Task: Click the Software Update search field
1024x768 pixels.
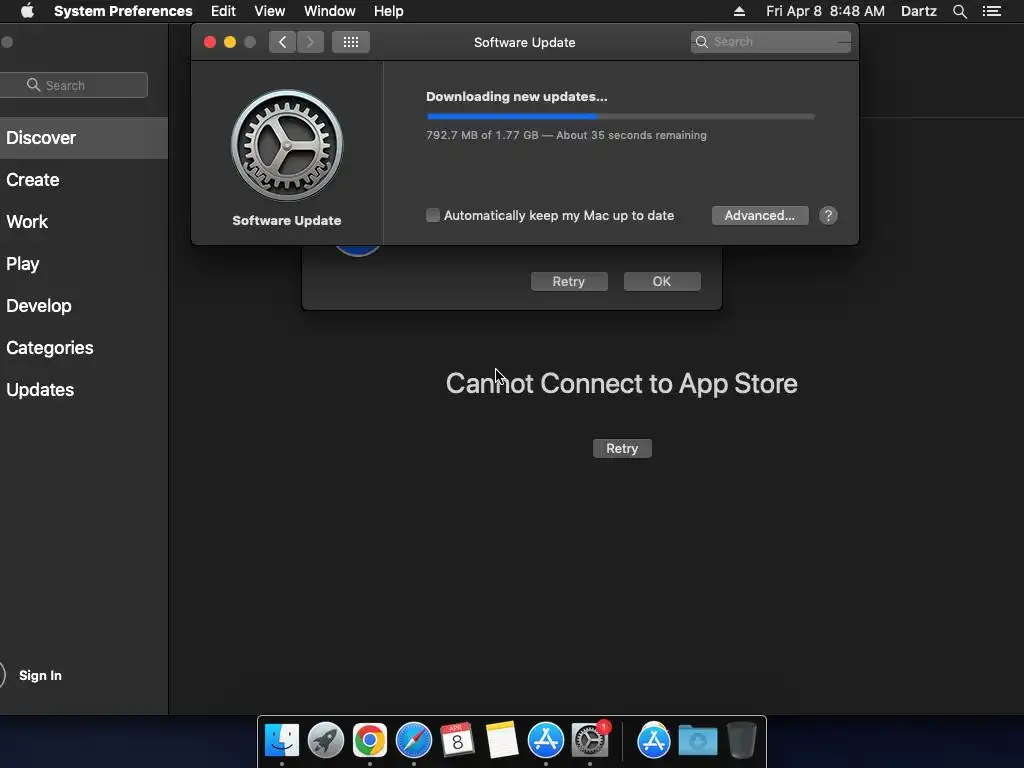Action: pyautogui.click(x=771, y=42)
